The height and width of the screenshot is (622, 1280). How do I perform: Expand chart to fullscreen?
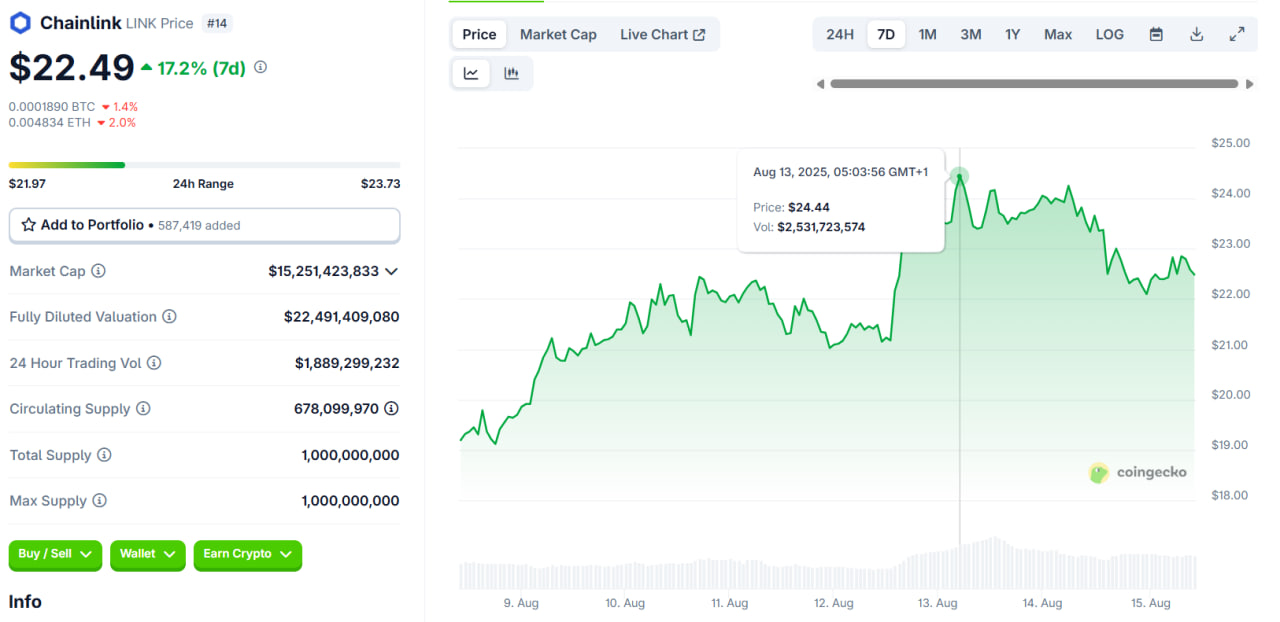1237,34
